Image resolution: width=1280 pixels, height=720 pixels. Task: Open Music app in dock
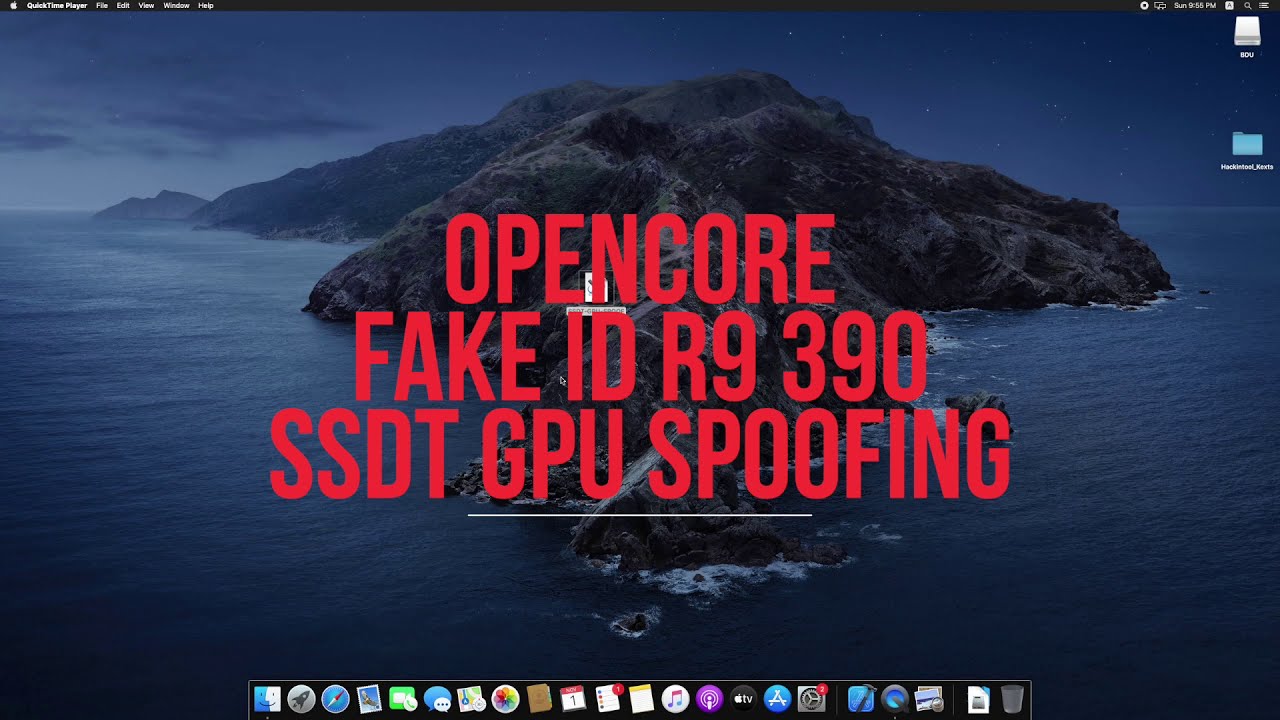pyautogui.click(x=675, y=699)
